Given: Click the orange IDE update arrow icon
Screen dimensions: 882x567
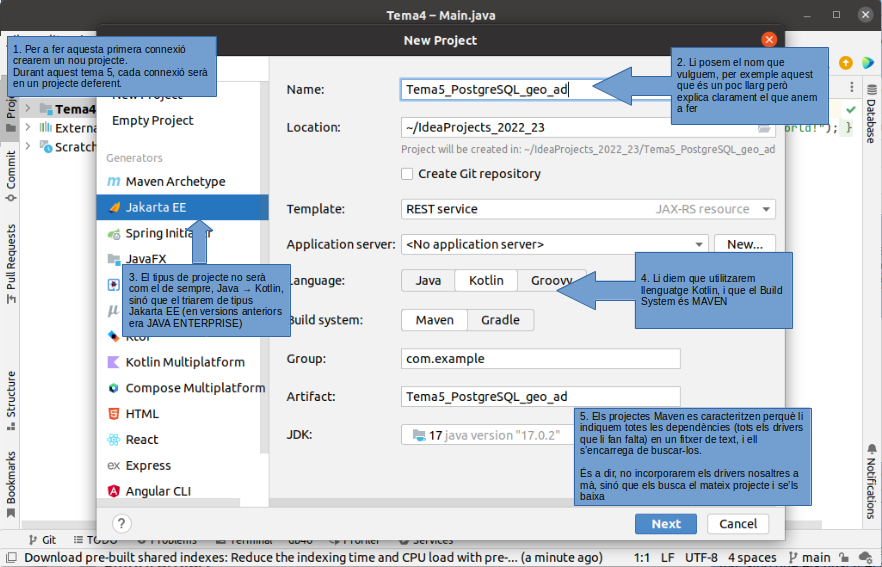Looking at the screenshot, I should [x=845, y=63].
